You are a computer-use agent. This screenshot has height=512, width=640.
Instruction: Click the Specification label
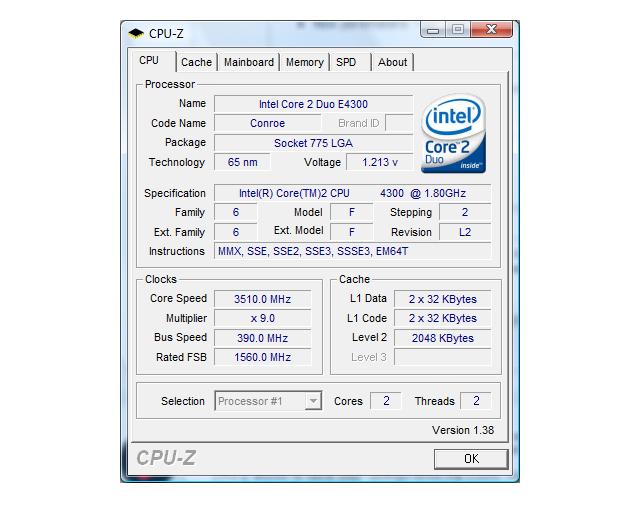tap(175, 193)
